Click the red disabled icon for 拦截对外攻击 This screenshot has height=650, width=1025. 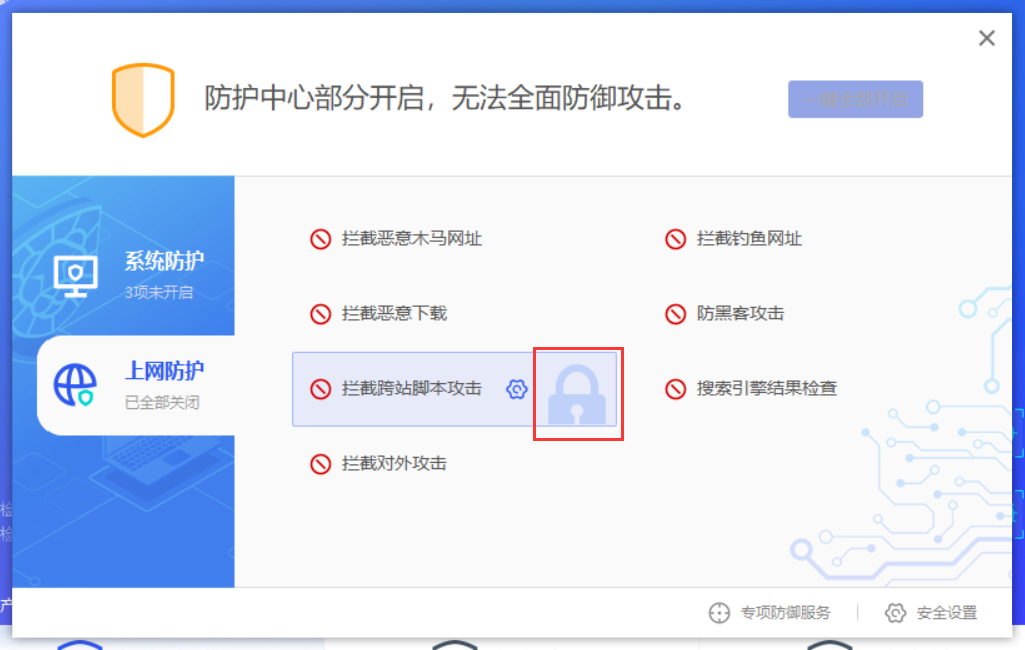[320, 464]
